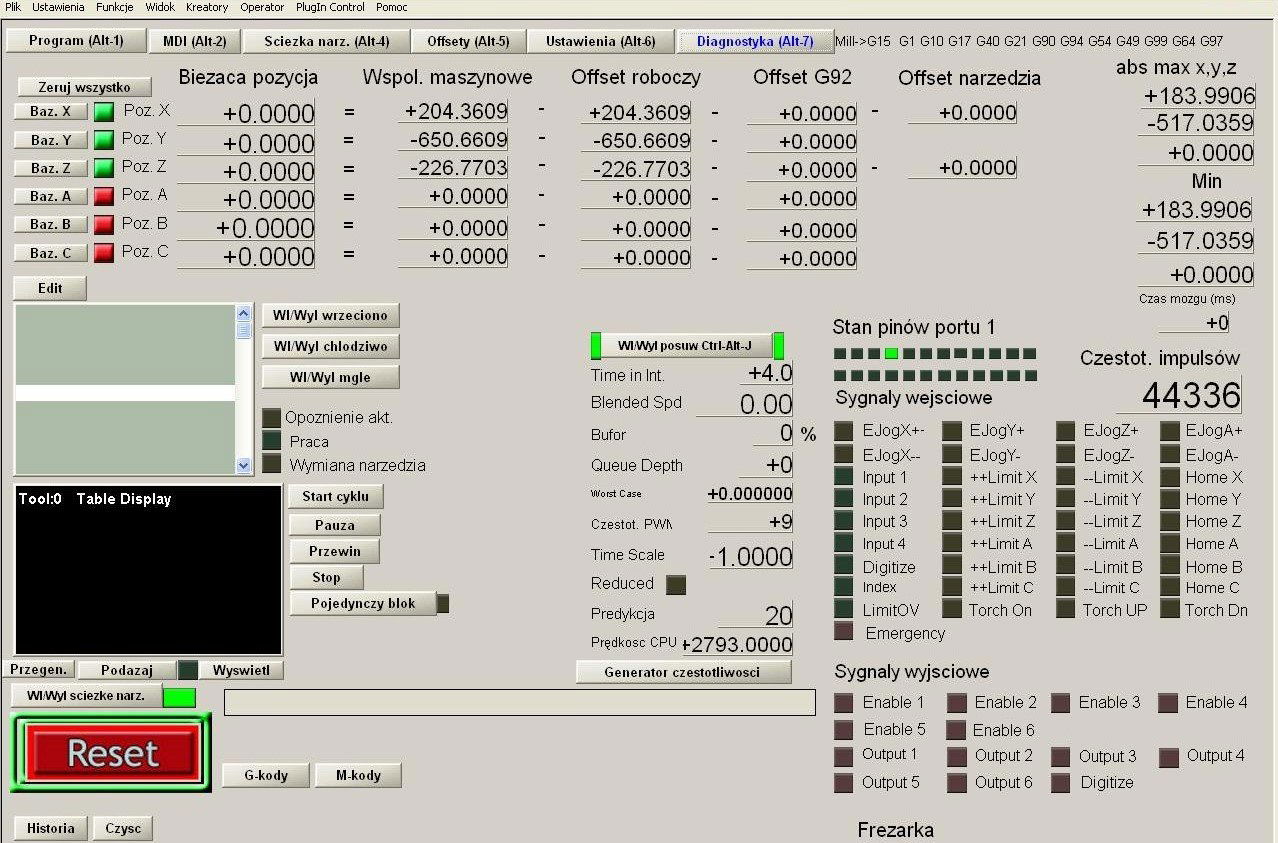Click the empty status message field
Image resolution: width=1278 pixels, height=843 pixels.
[x=520, y=703]
